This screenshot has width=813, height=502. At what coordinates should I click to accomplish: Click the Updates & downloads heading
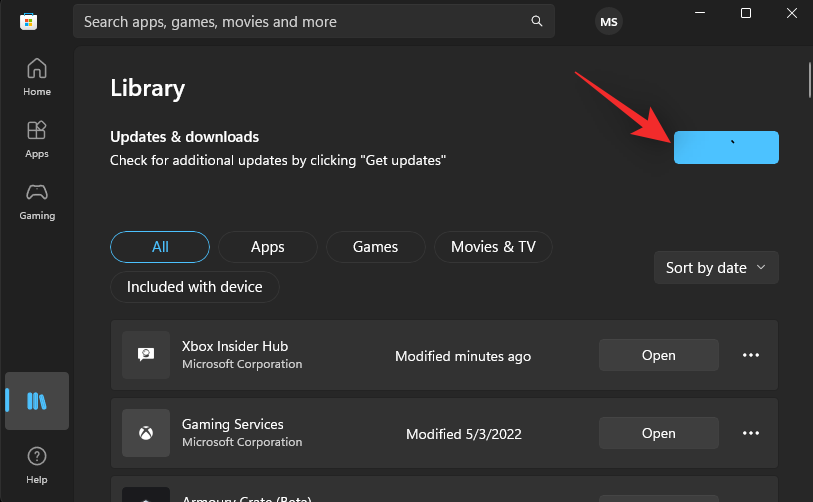tap(185, 137)
